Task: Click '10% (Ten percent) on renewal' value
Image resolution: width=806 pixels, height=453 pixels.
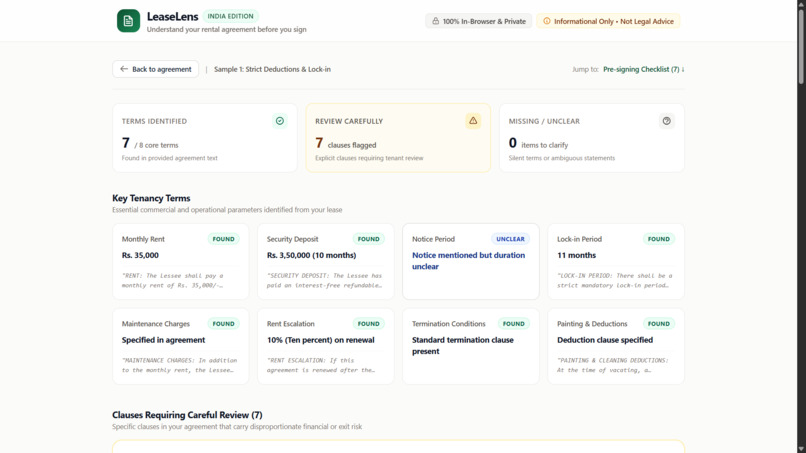Action: point(320,340)
